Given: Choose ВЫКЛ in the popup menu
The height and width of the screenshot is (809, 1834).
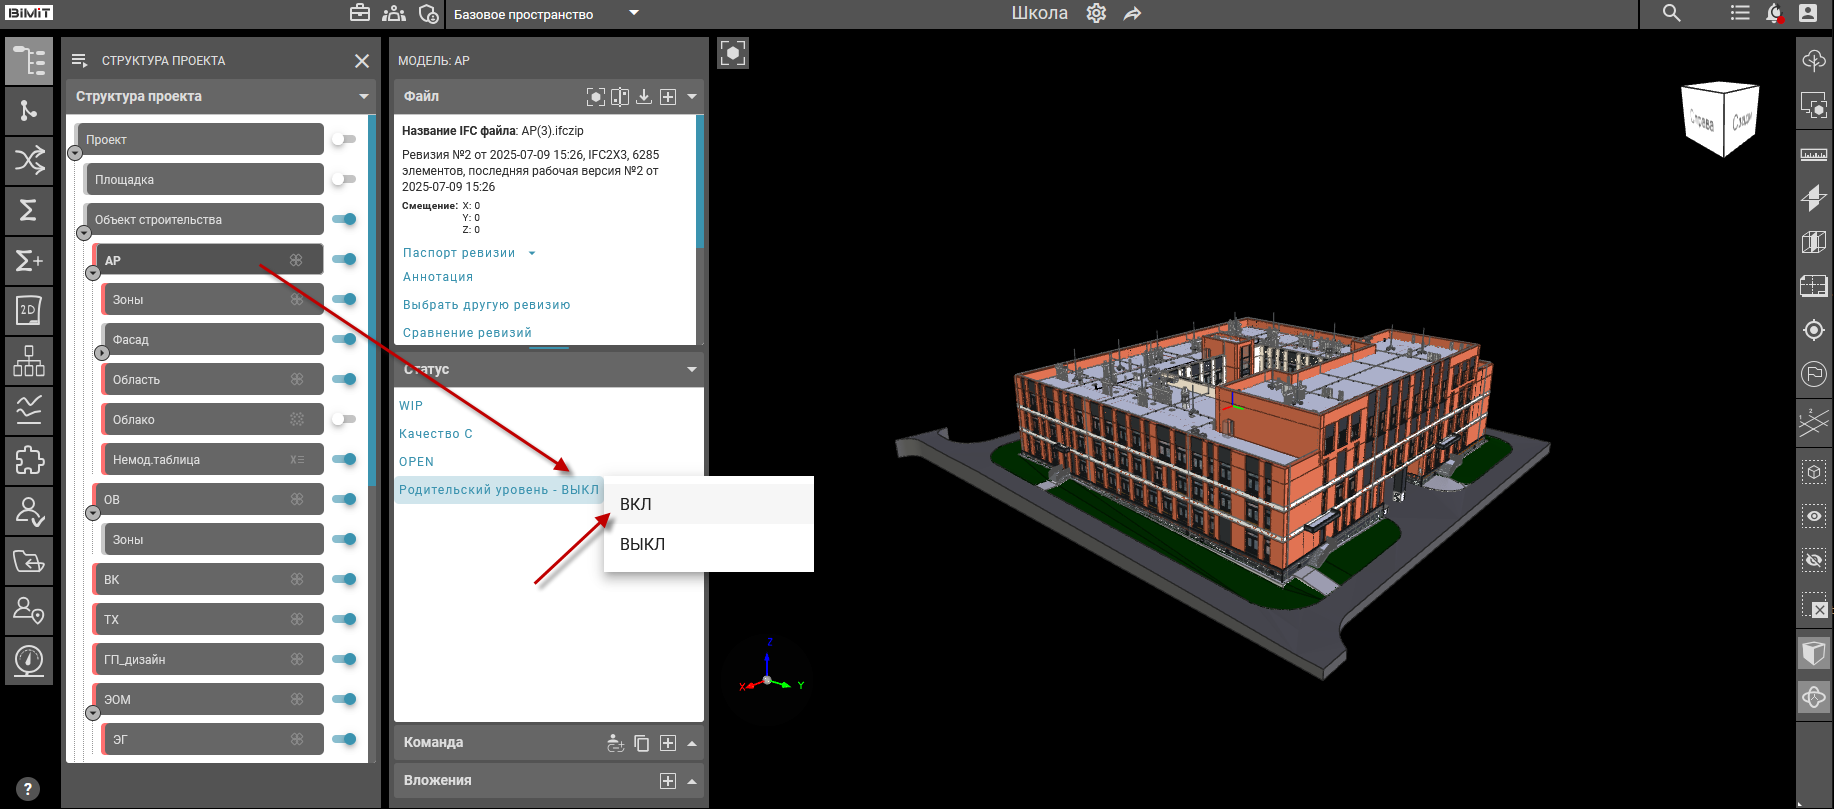Looking at the screenshot, I should (x=642, y=544).
